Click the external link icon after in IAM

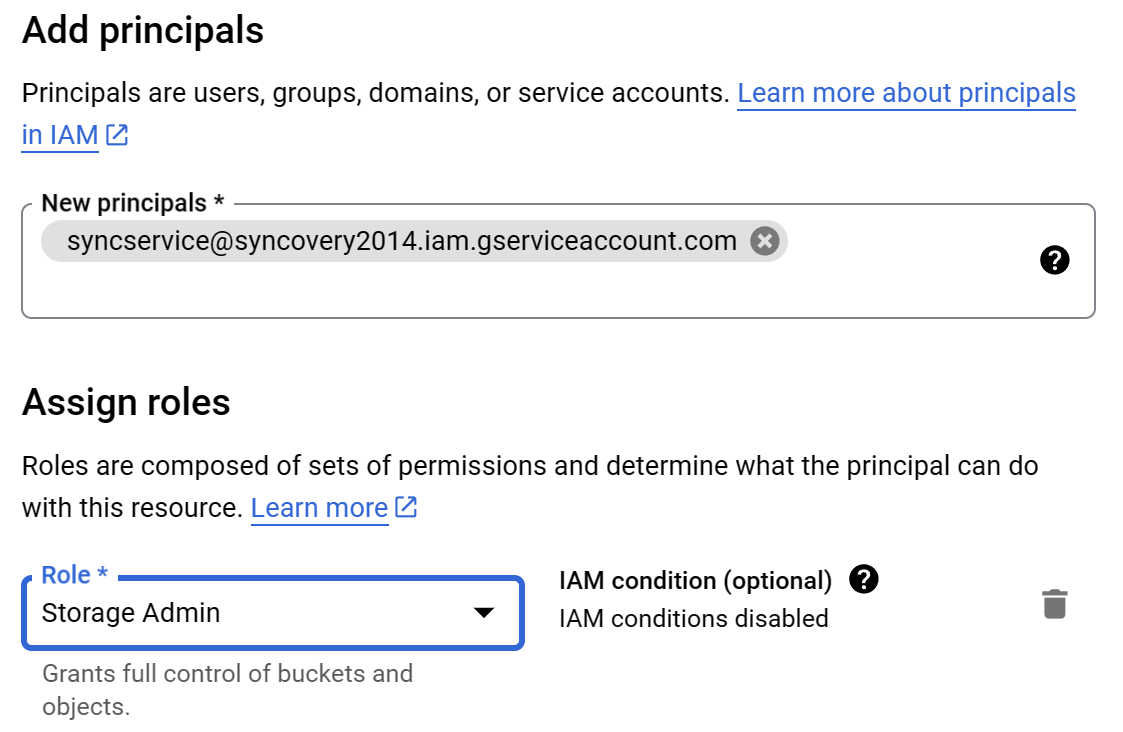click(x=116, y=134)
